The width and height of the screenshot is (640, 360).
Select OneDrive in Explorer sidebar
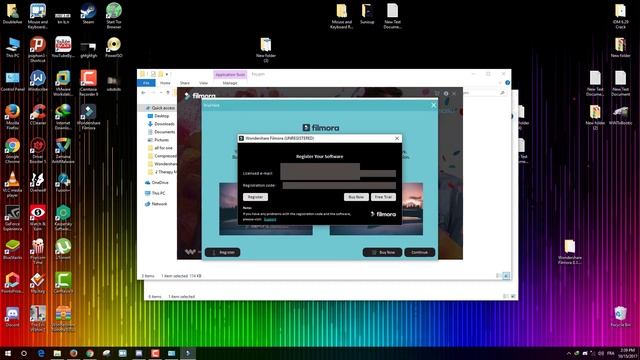157,182
